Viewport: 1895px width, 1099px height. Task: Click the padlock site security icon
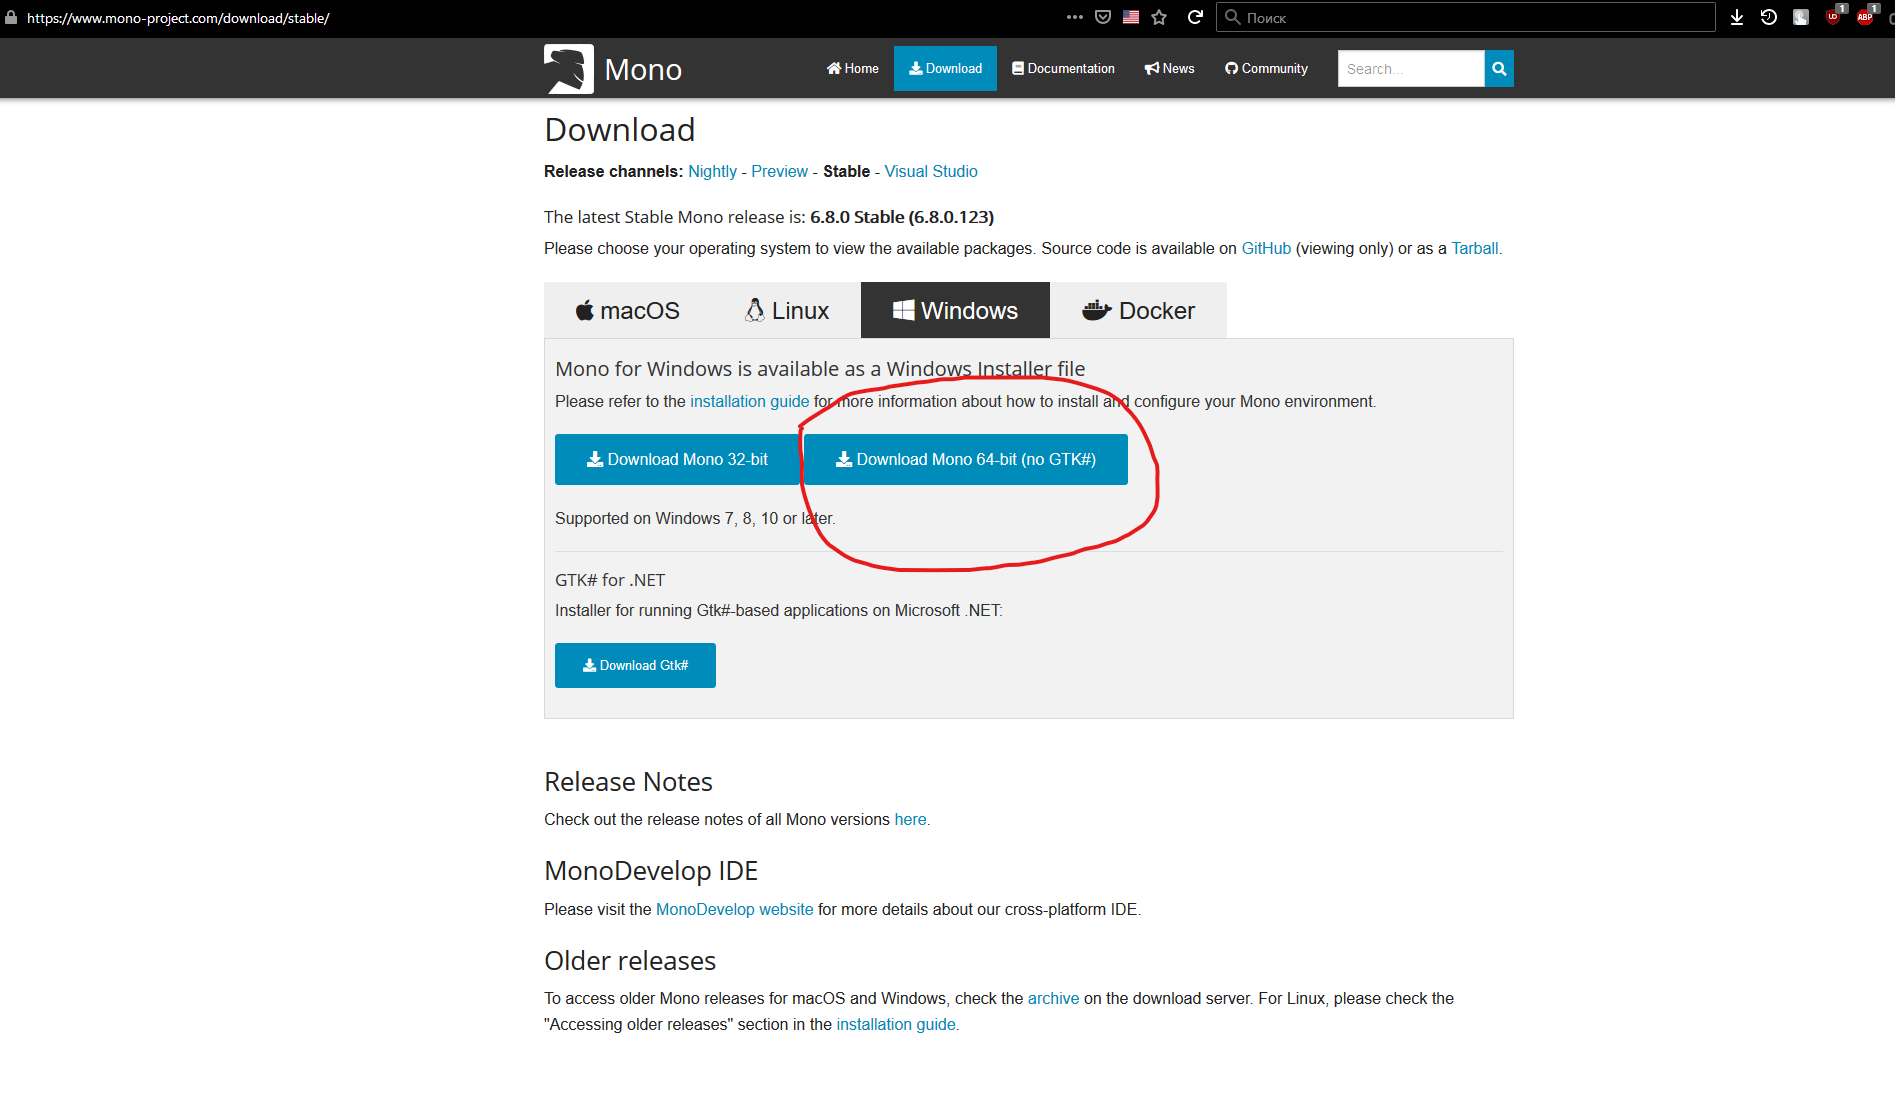click(11, 17)
